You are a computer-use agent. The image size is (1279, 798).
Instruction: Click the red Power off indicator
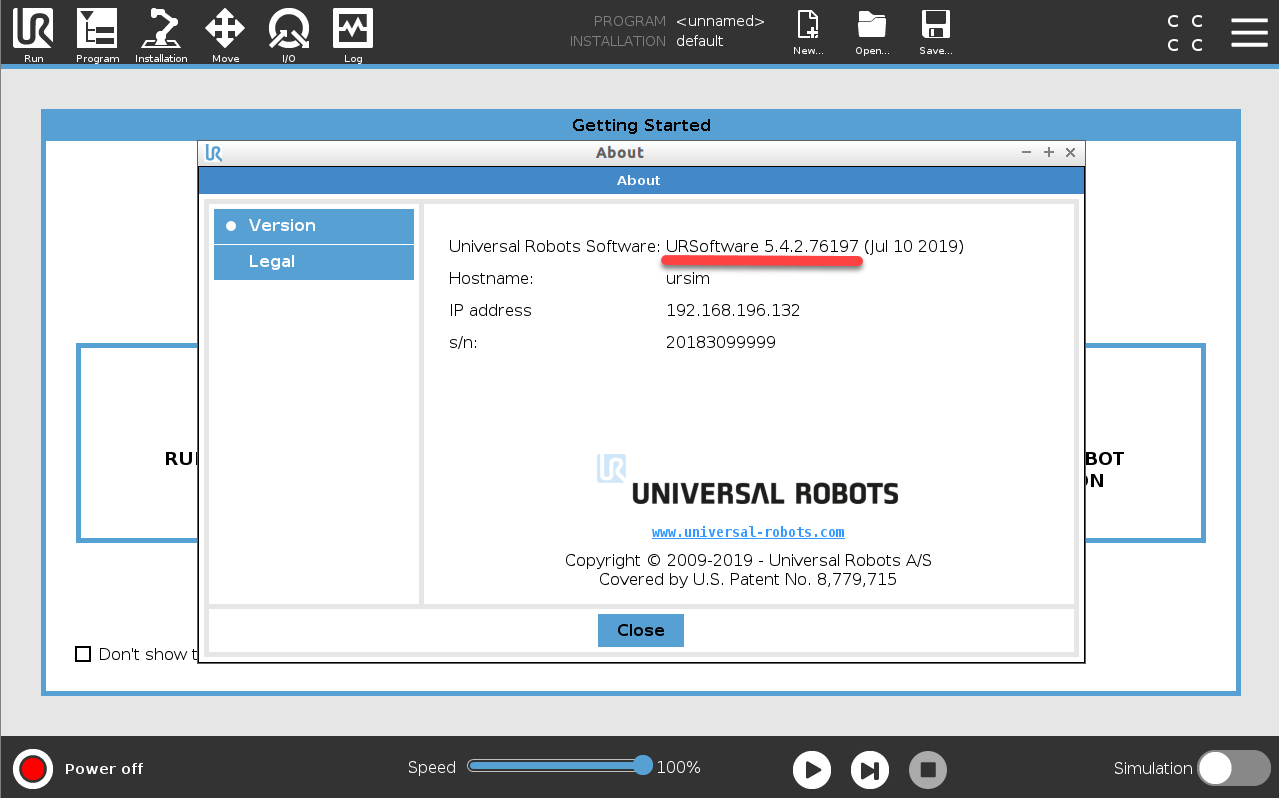click(x=33, y=768)
